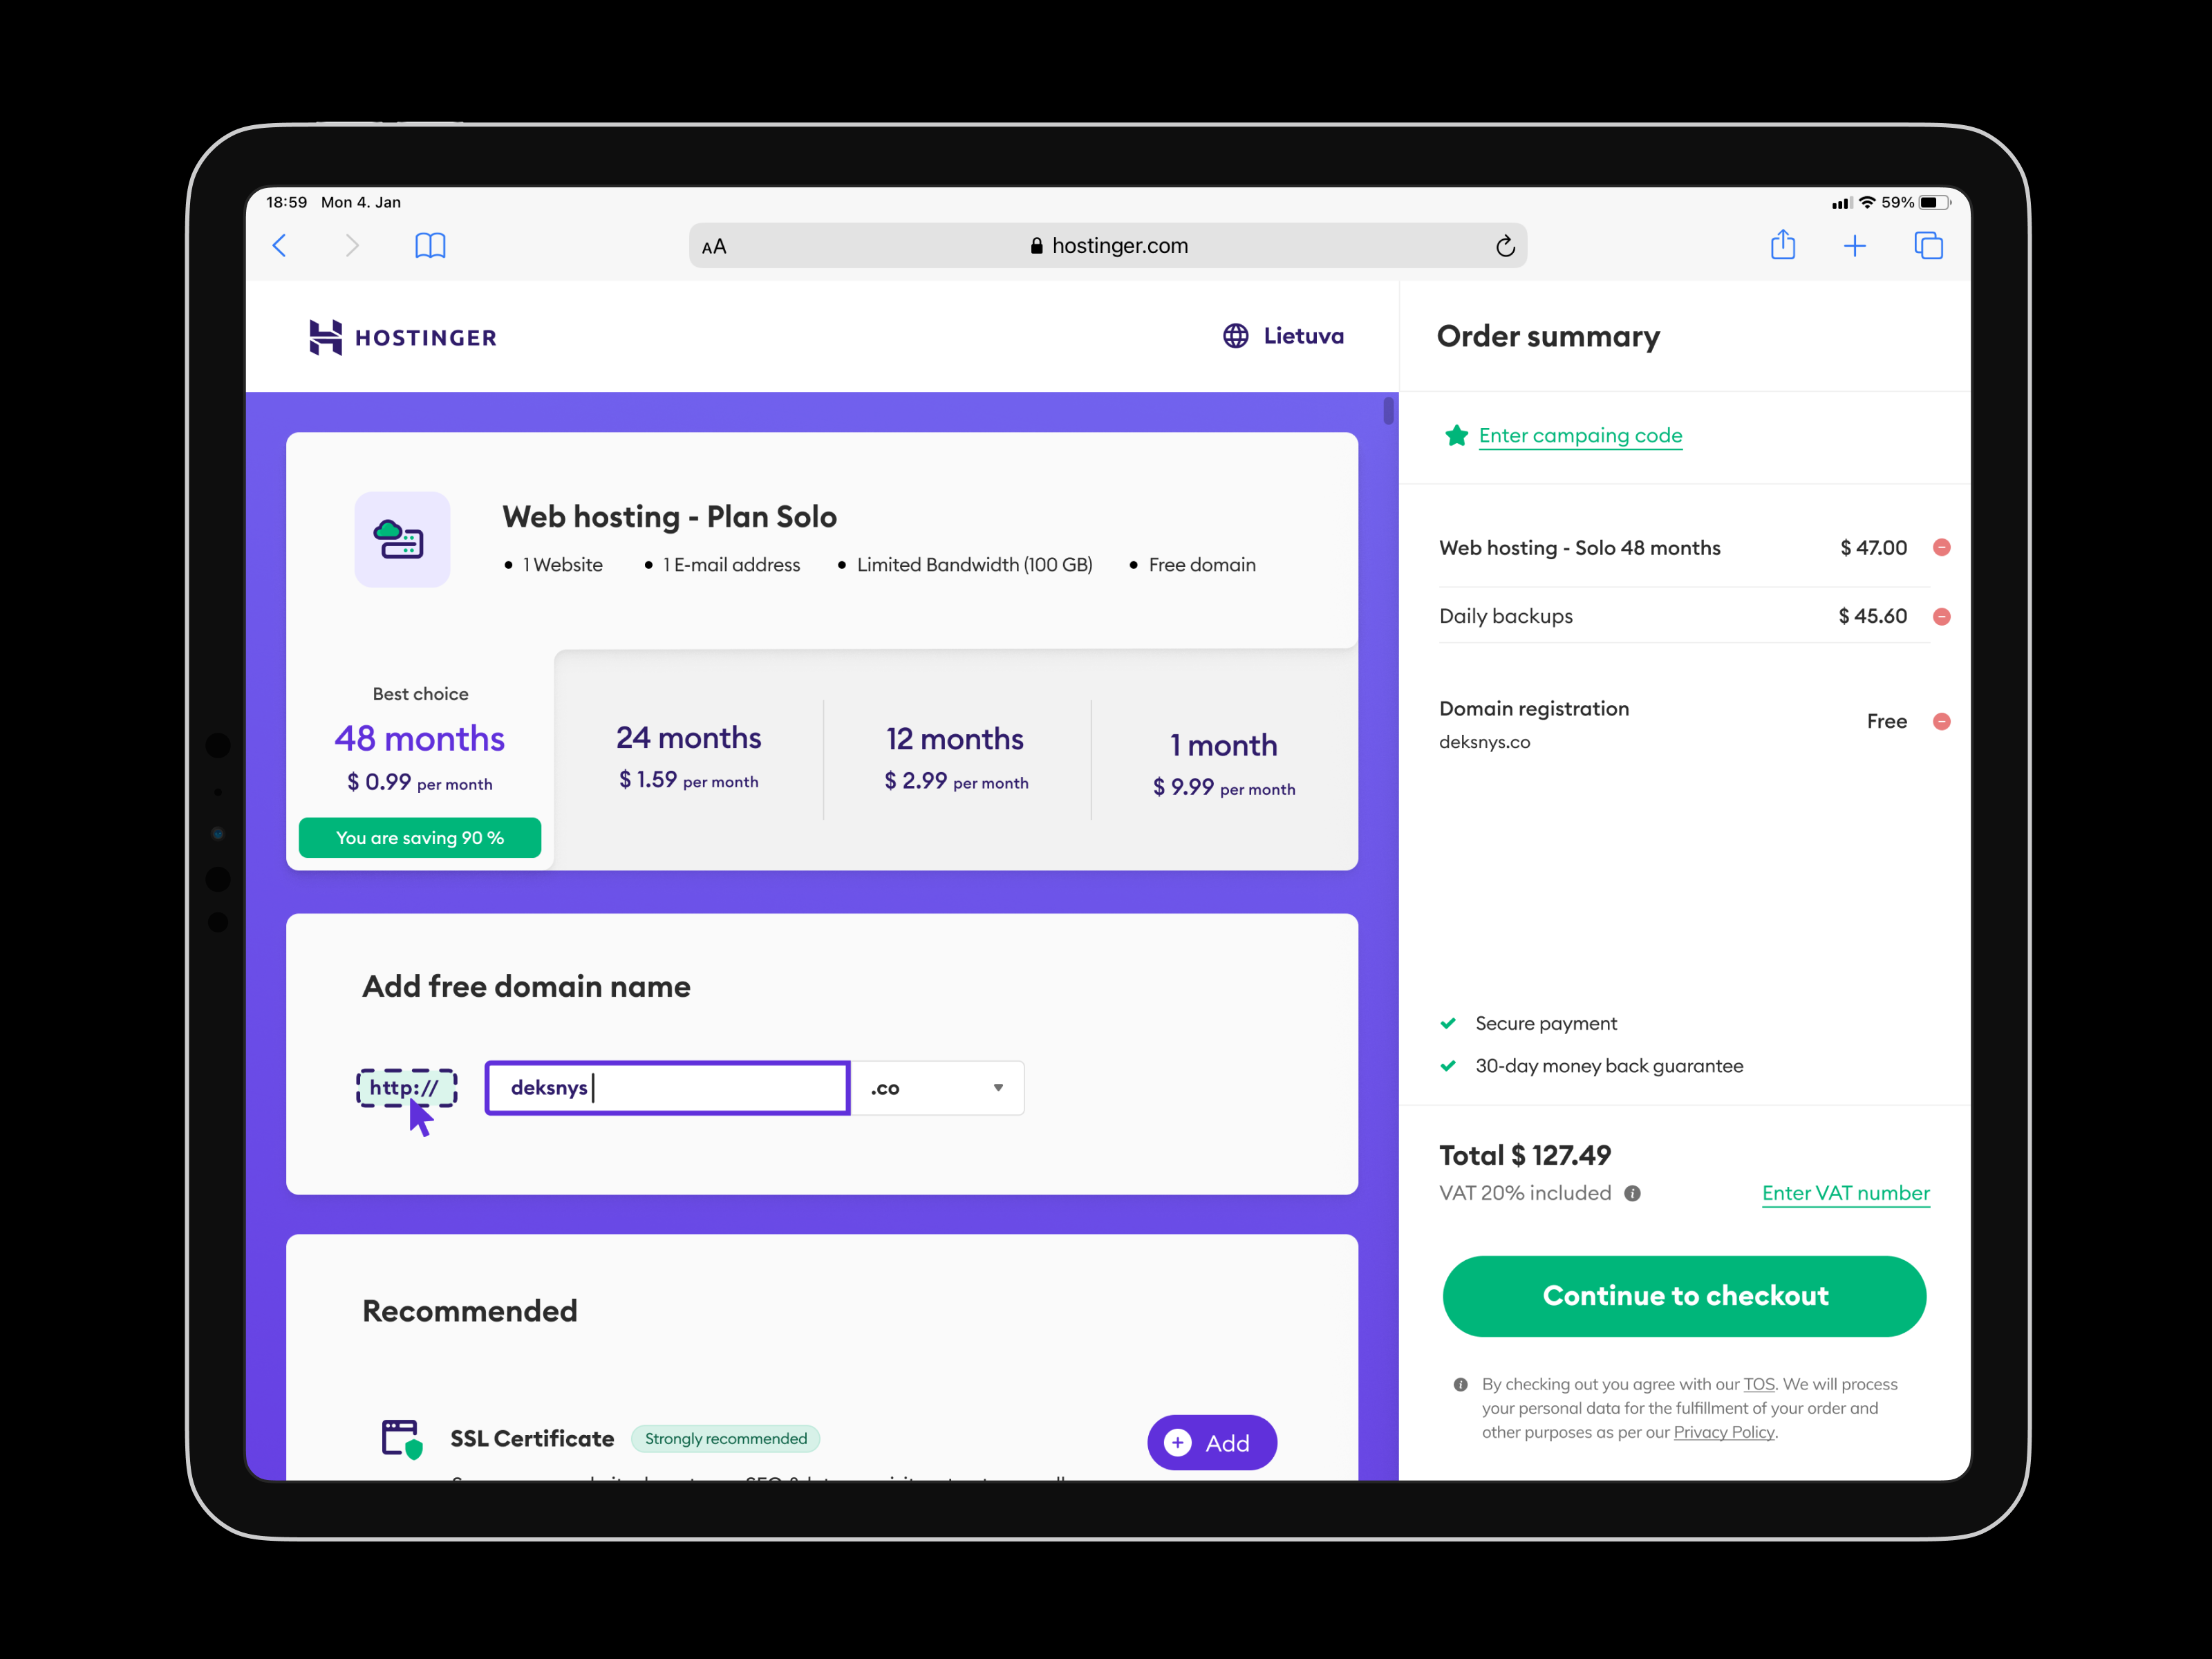Click Continue to checkout button
Viewport: 2212px width, 1659px height.
click(x=1684, y=1296)
